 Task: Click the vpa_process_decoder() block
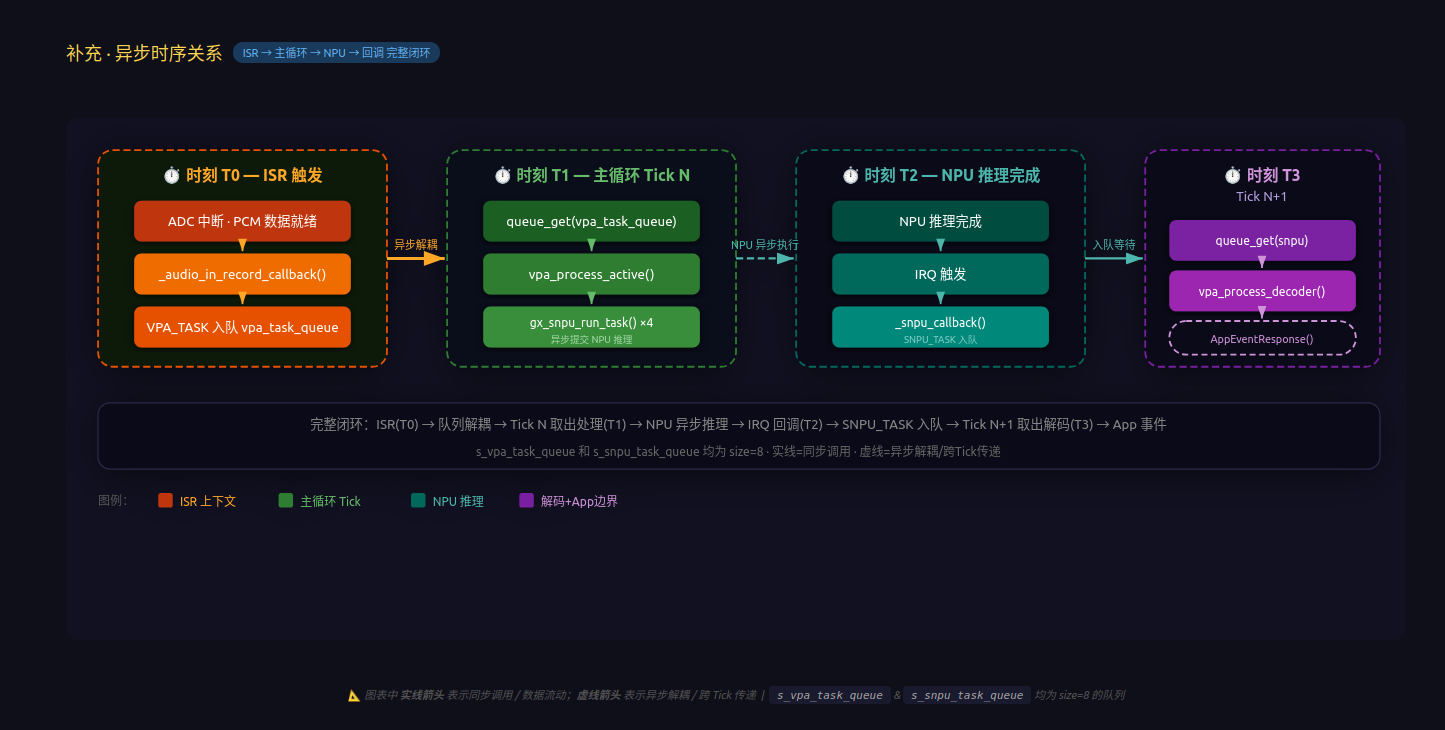pyautogui.click(x=1262, y=291)
